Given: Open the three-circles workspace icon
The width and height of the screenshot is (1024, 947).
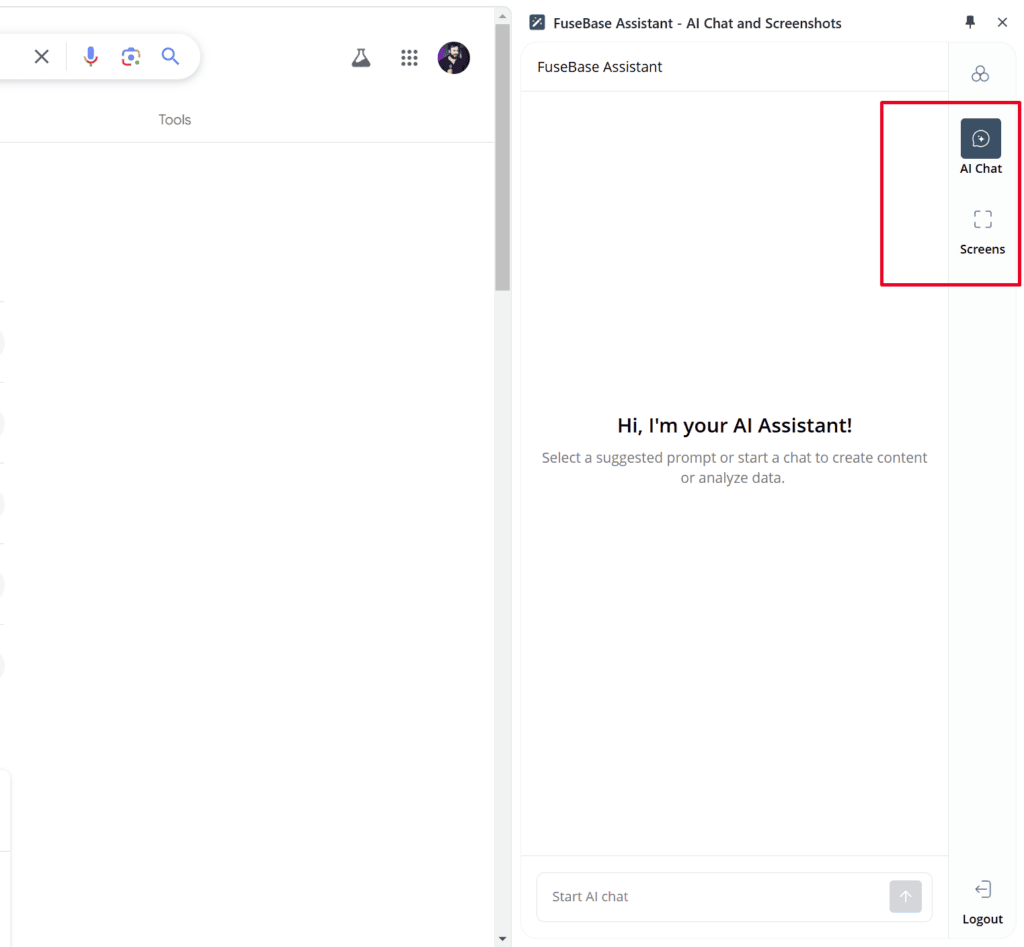Looking at the screenshot, I should click(980, 74).
